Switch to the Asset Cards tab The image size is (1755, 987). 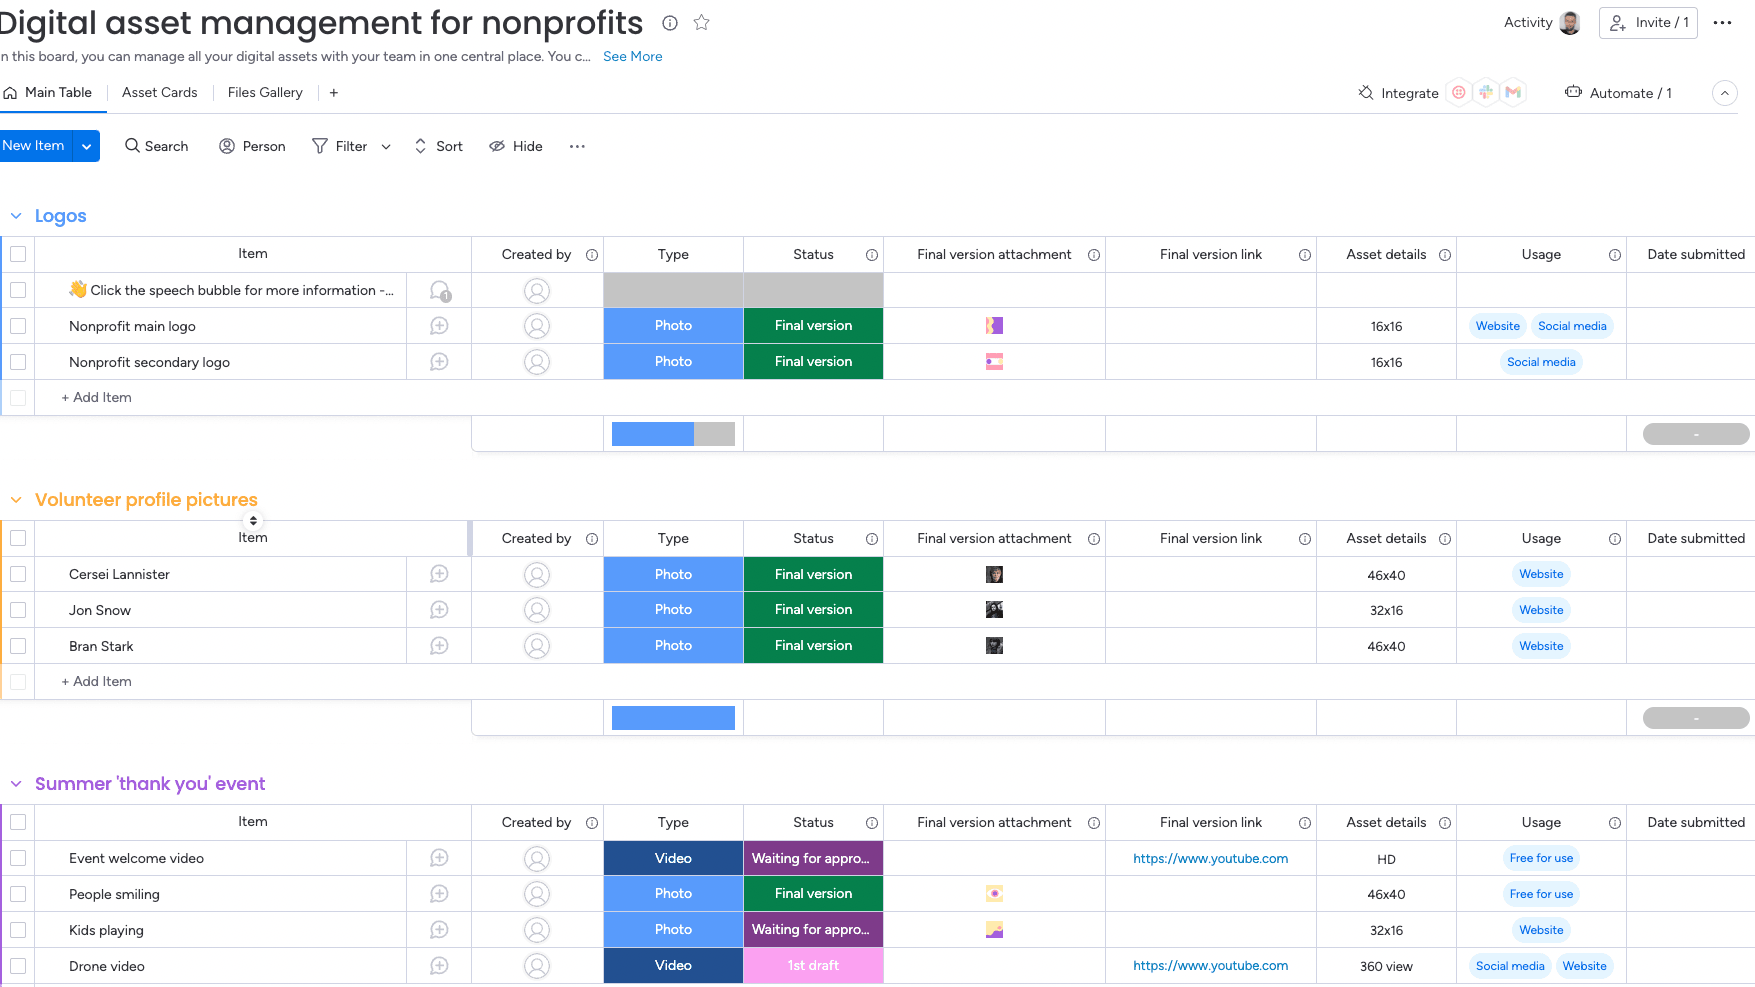click(x=159, y=92)
